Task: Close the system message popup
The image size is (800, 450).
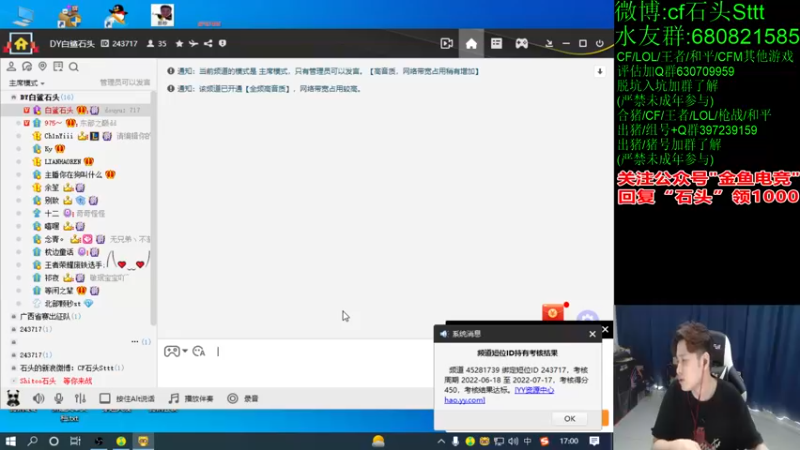Action: 592,334
